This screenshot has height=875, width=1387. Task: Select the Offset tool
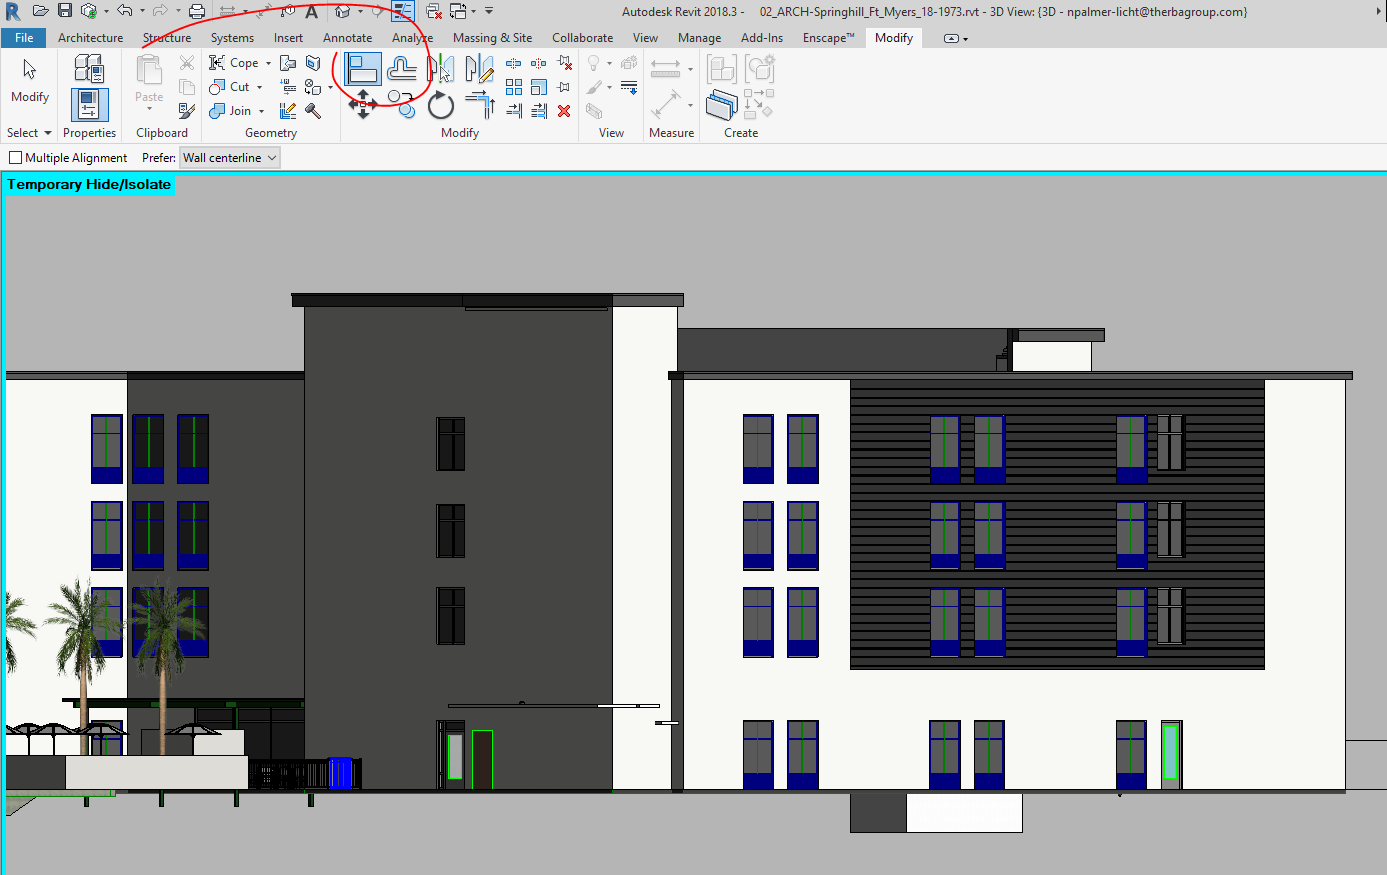click(x=402, y=69)
